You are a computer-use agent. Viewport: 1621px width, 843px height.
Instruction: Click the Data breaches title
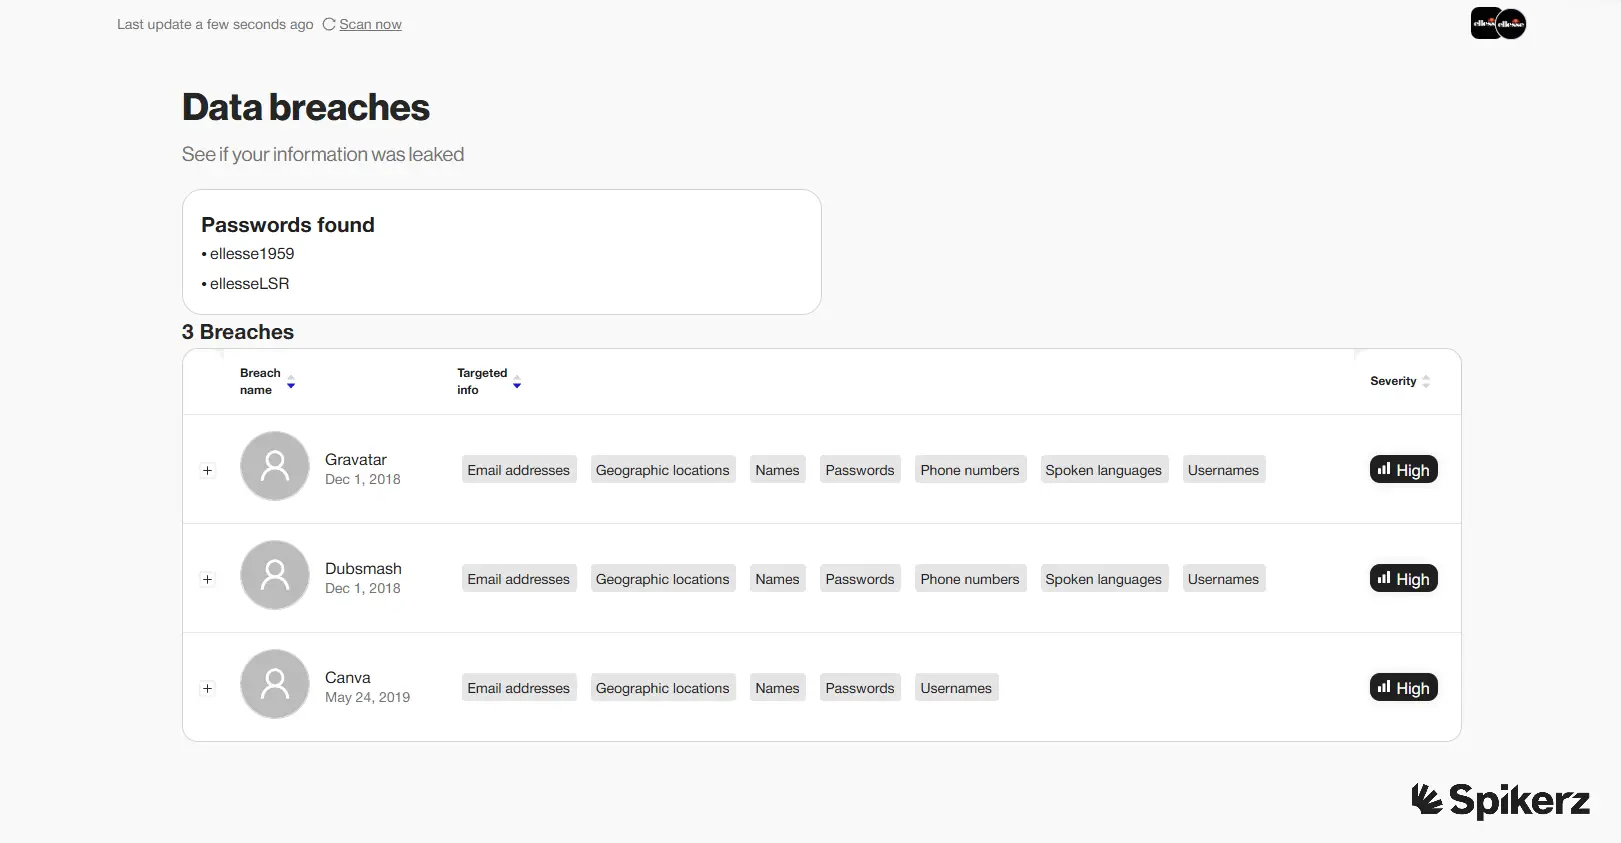306,107
